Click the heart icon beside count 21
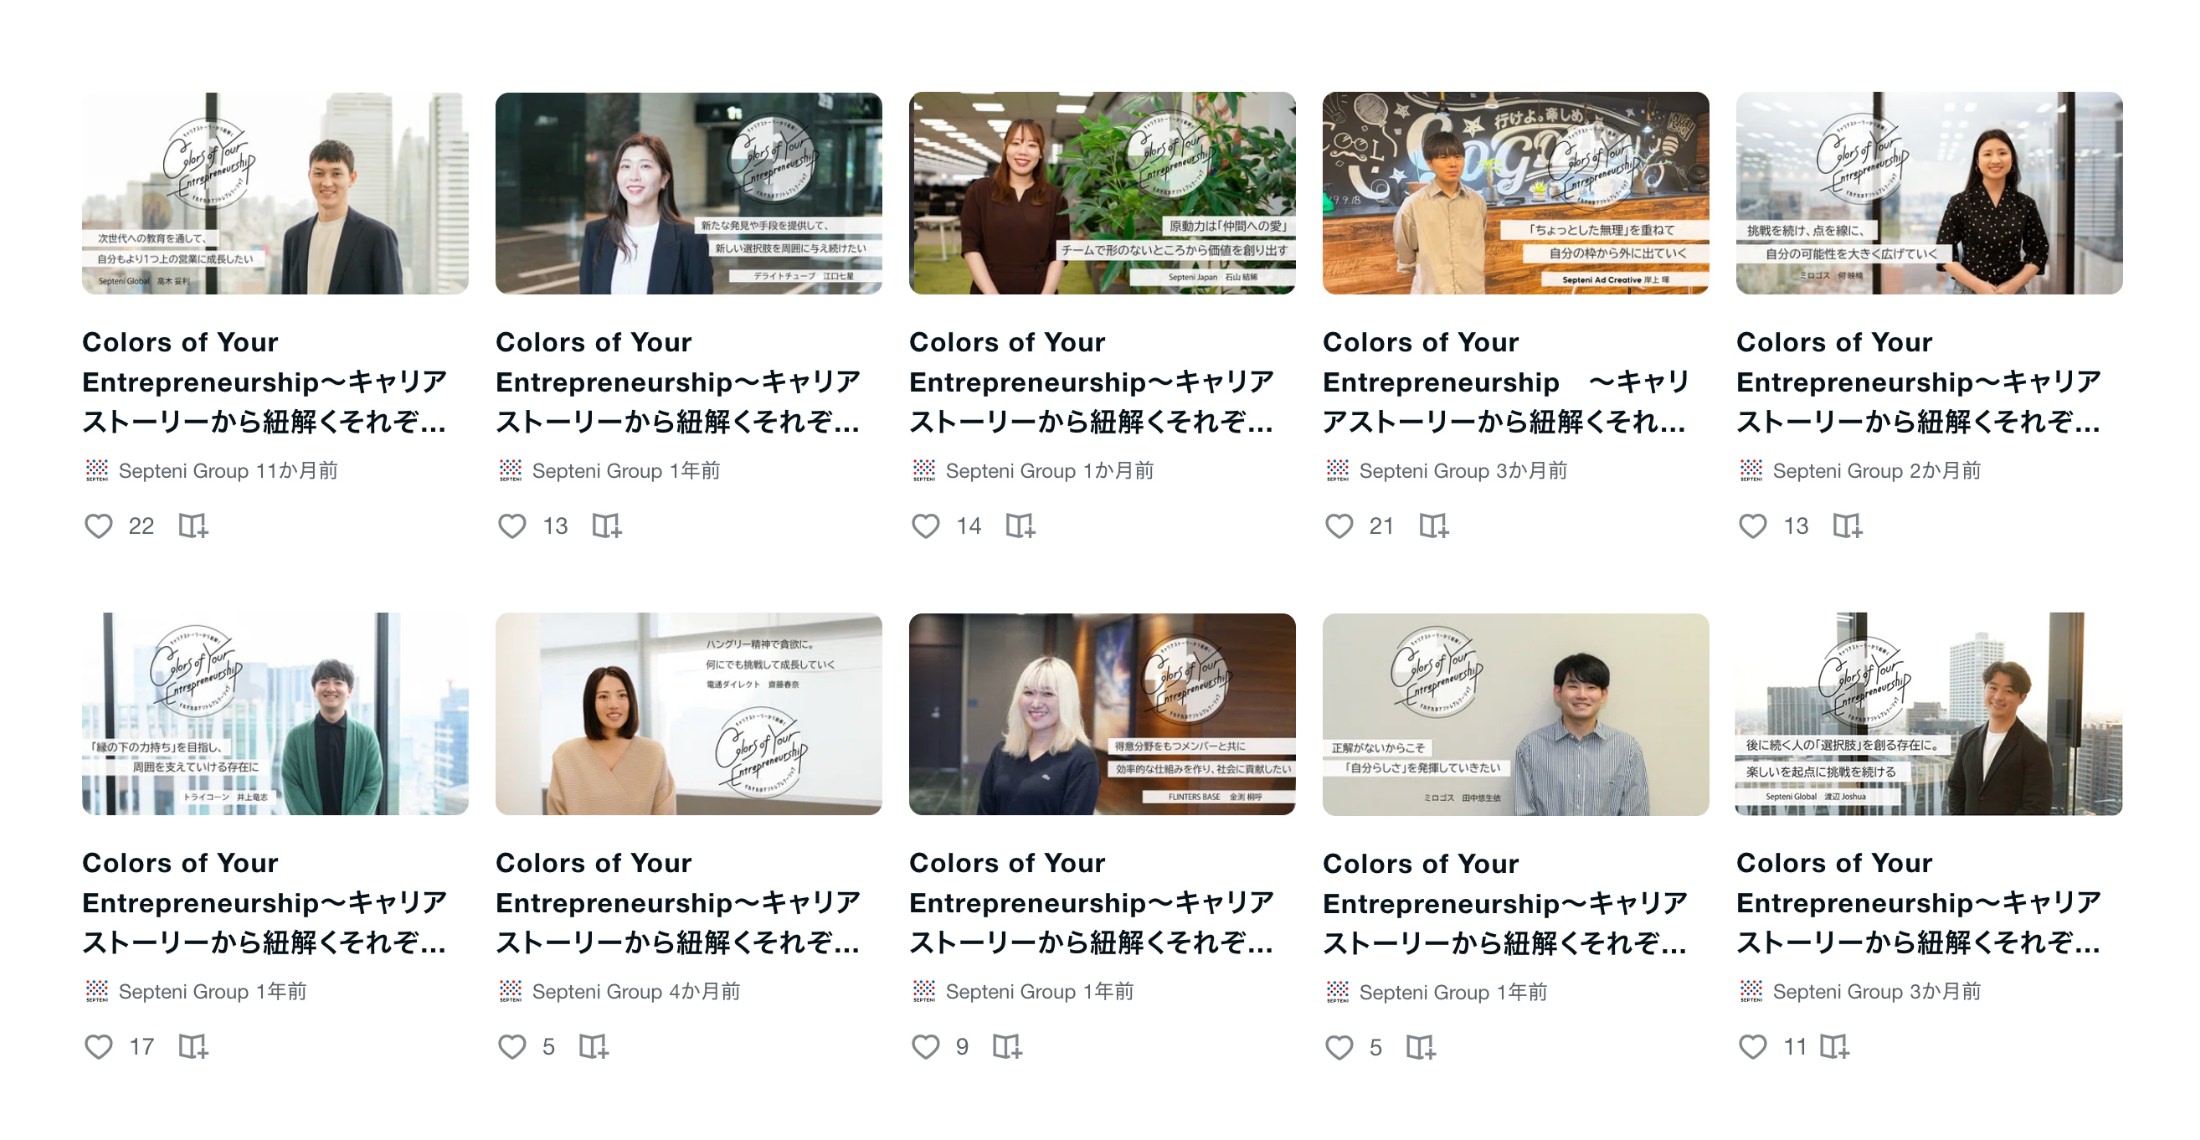 point(1339,526)
